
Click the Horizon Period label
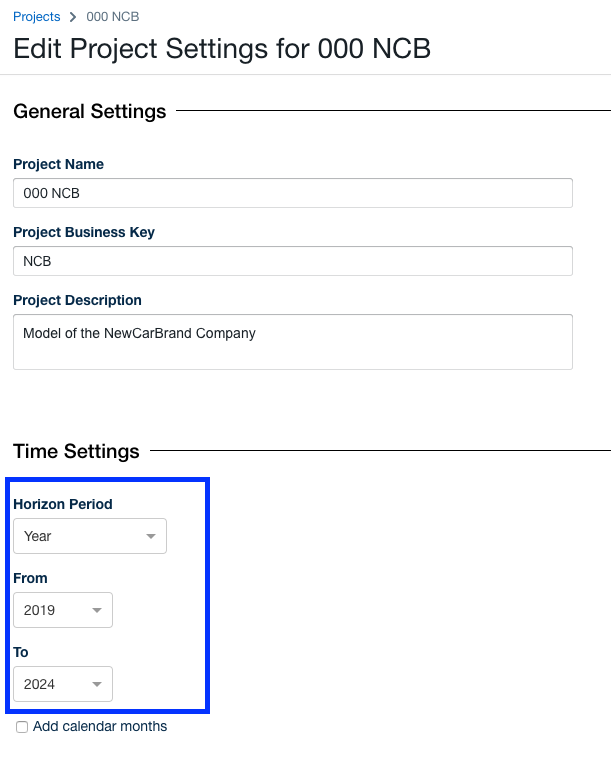(62, 504)
